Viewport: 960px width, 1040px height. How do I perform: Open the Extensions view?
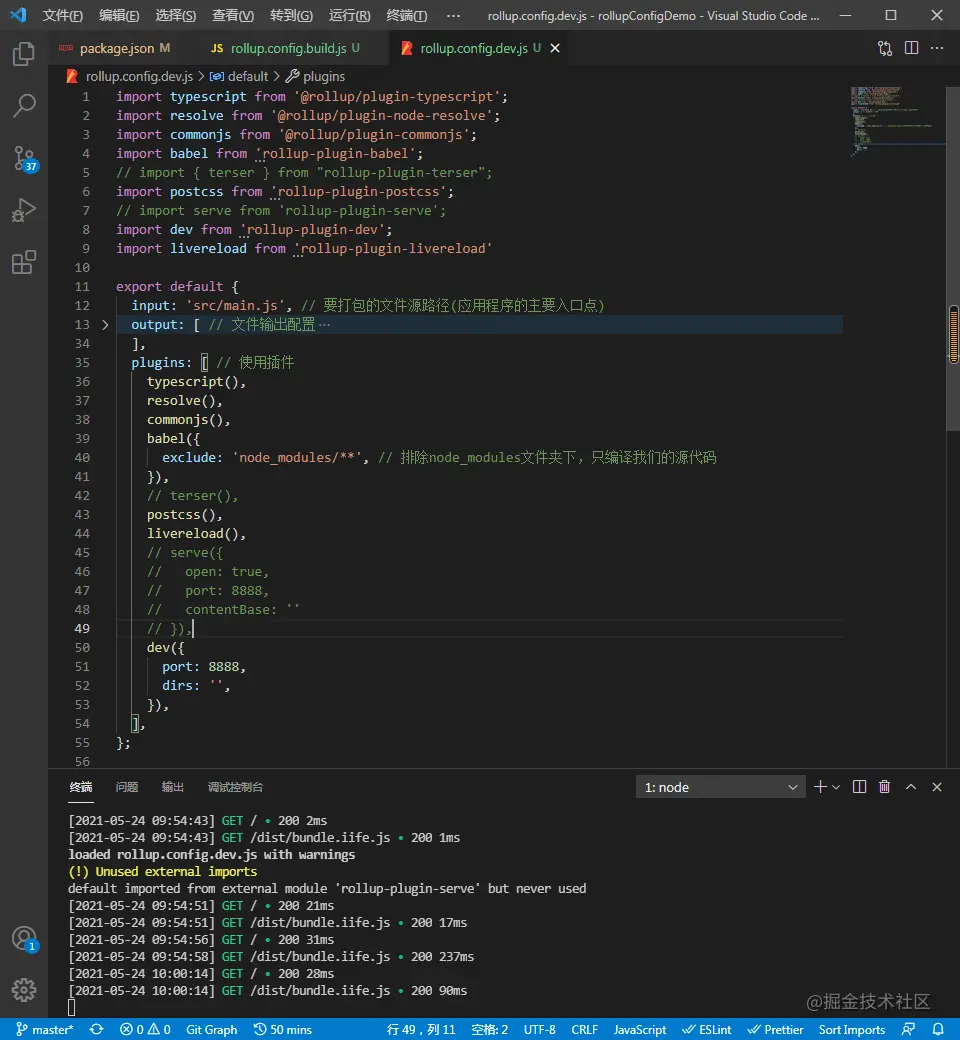[x=24, y=262]
